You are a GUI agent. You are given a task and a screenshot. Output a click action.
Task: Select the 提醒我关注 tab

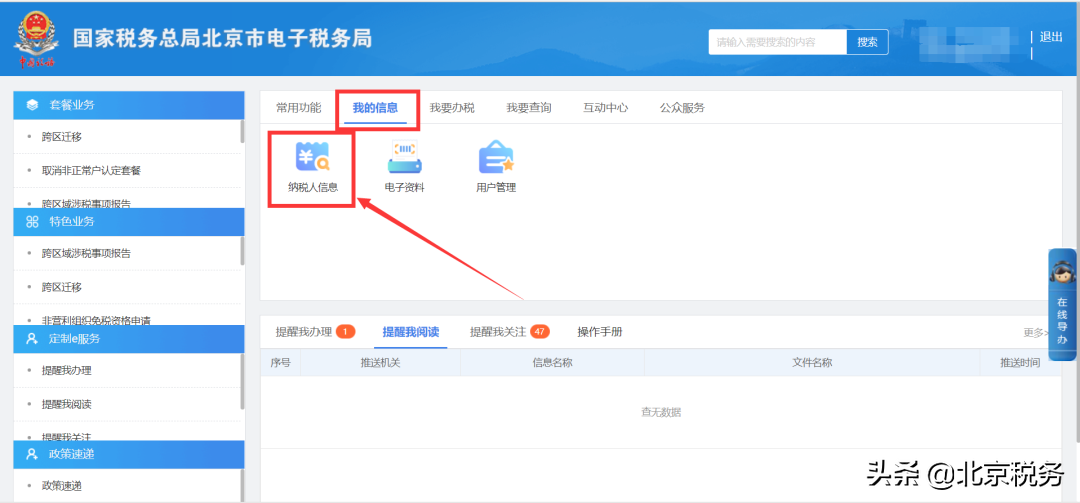pos(498,332)
